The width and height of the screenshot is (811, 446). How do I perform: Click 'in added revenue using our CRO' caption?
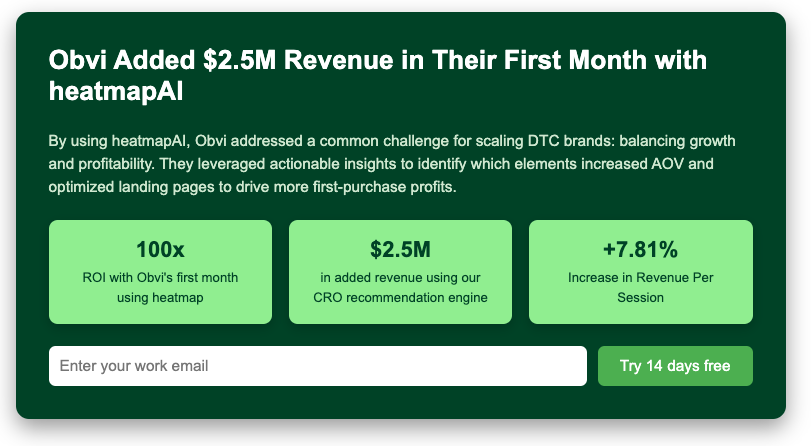coord(400,287)
